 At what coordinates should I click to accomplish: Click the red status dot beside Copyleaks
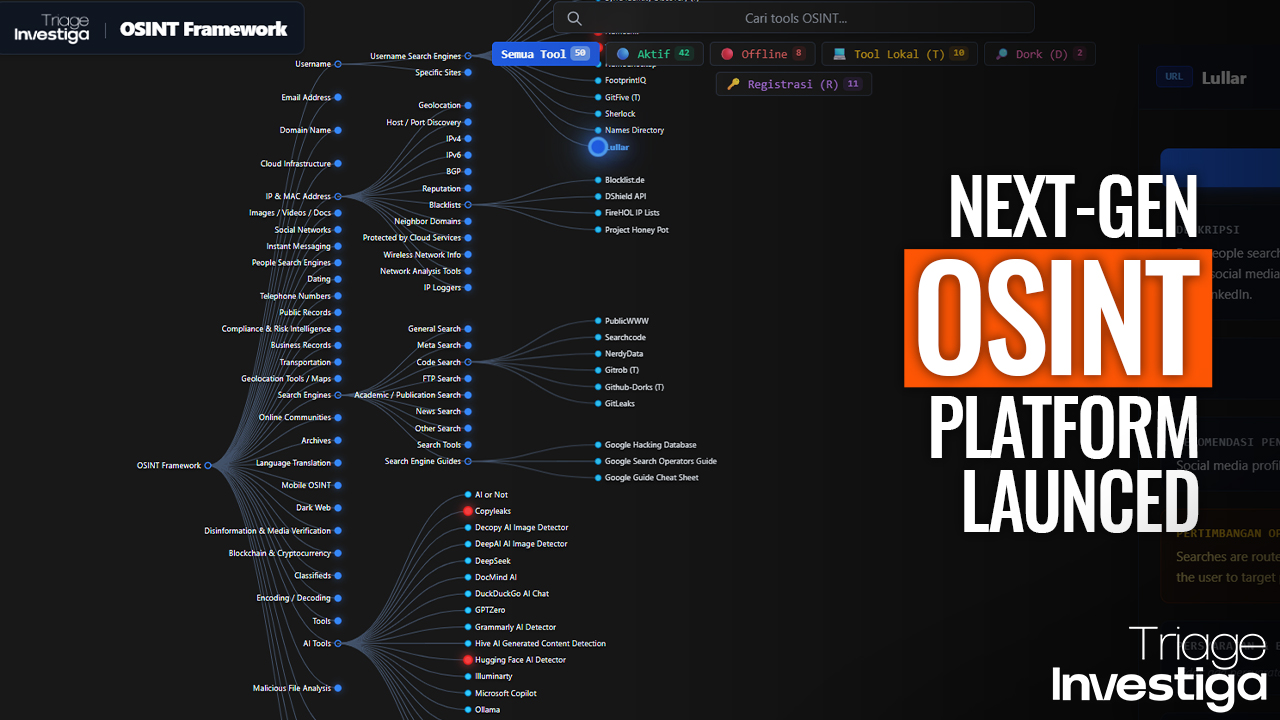coord(467,511)
